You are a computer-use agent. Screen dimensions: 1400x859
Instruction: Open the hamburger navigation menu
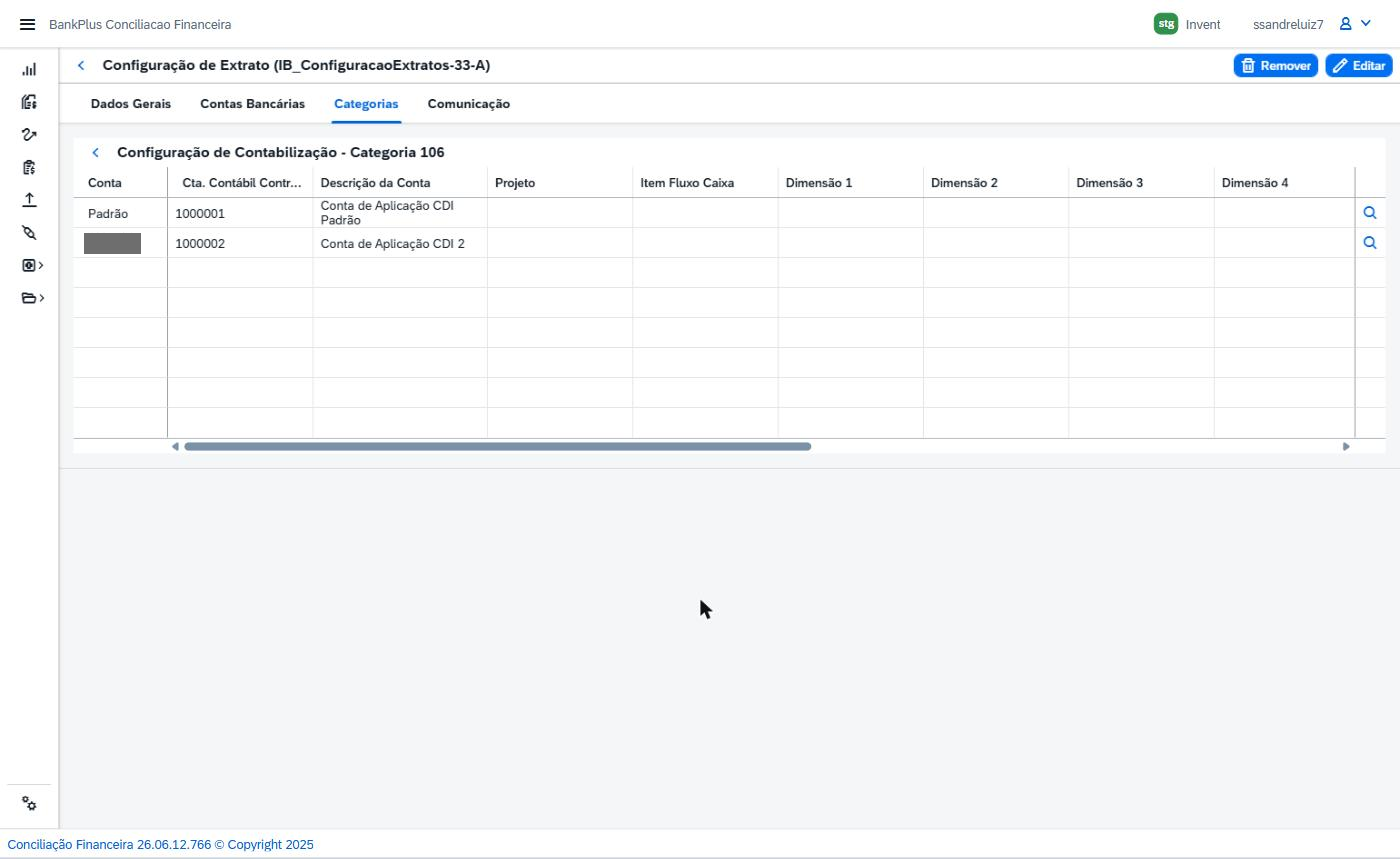point(27,24)
